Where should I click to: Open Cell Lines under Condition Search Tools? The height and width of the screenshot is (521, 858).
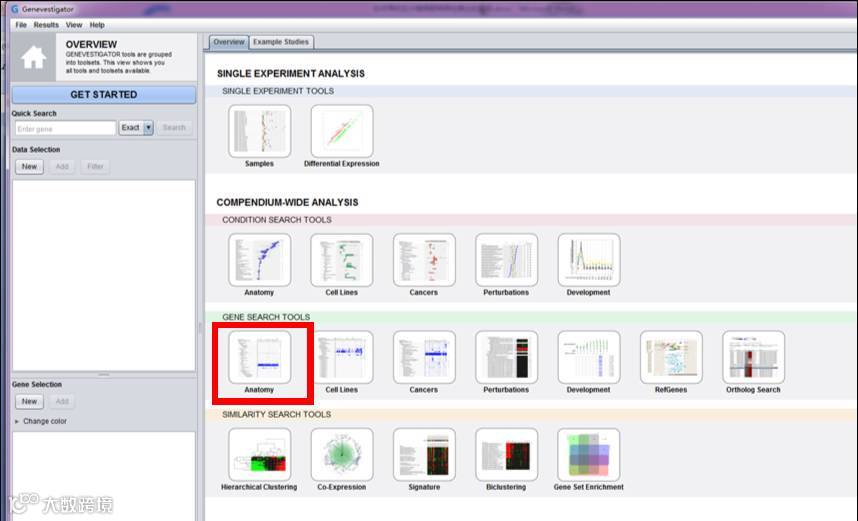tap(342, 260)
